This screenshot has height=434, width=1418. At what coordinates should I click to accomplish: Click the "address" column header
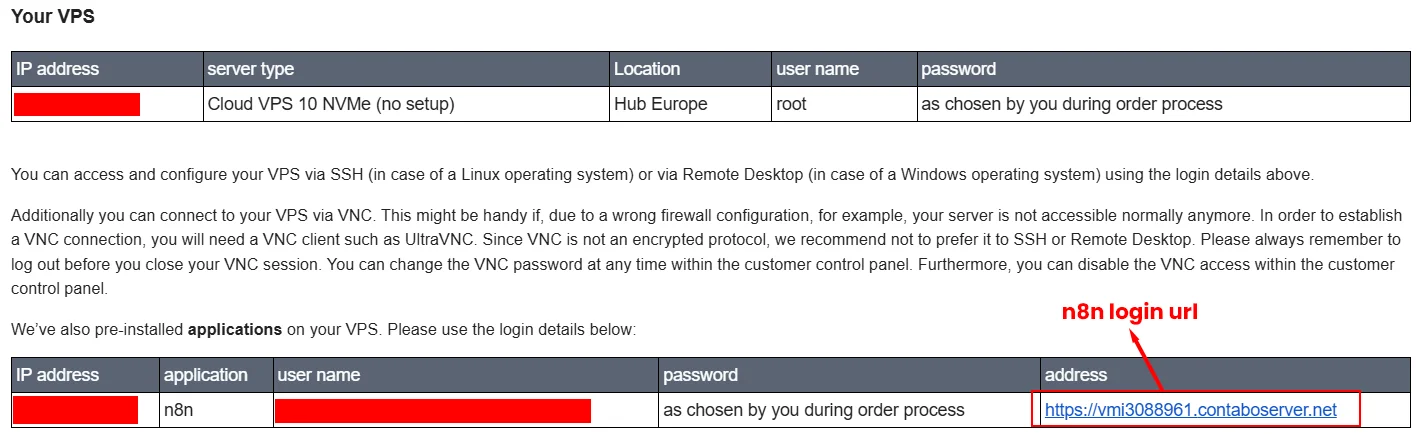coord(1075,375)
